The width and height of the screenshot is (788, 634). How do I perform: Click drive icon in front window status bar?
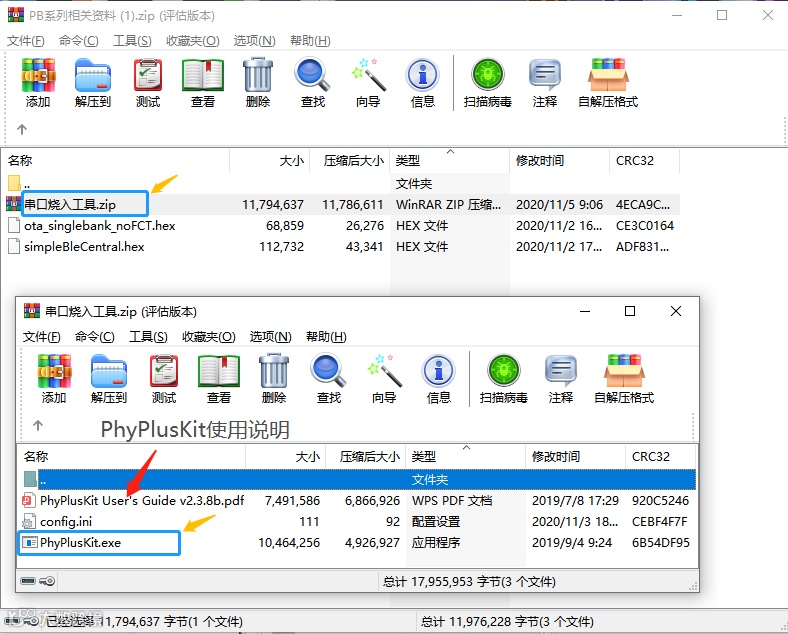[x=28, y=581]
